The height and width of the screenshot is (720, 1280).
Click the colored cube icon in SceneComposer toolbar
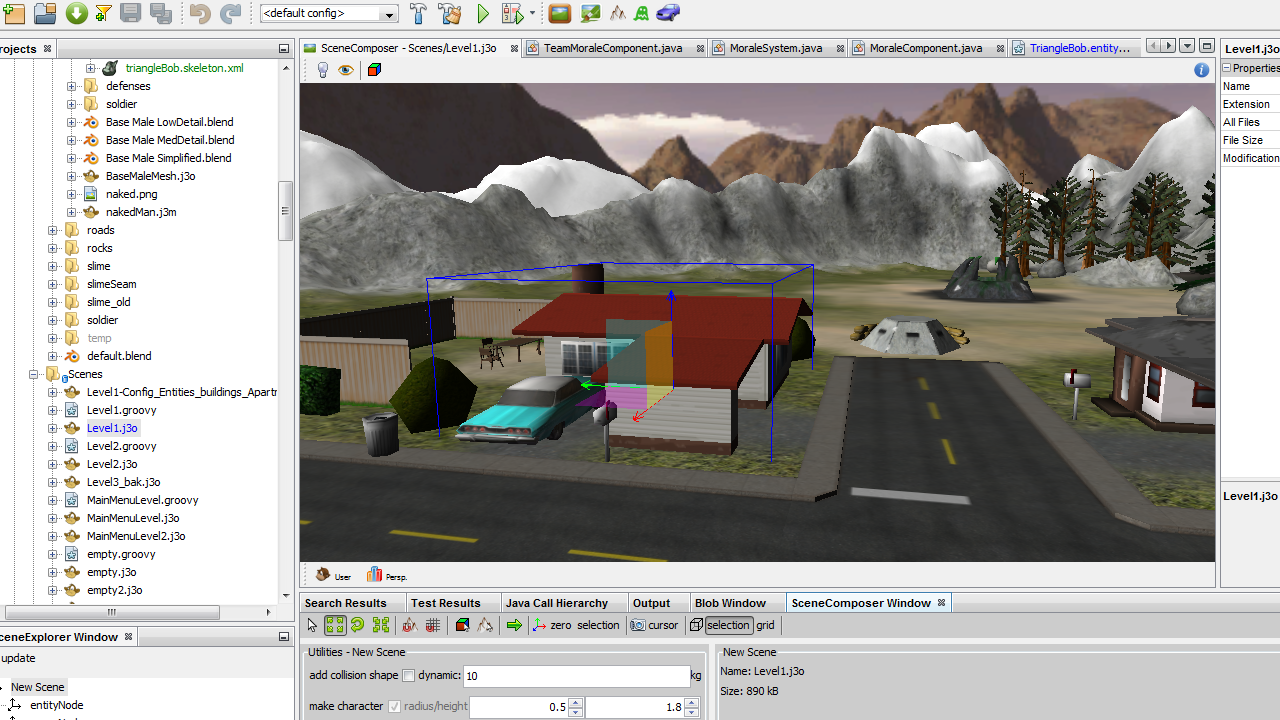point(374,70)
